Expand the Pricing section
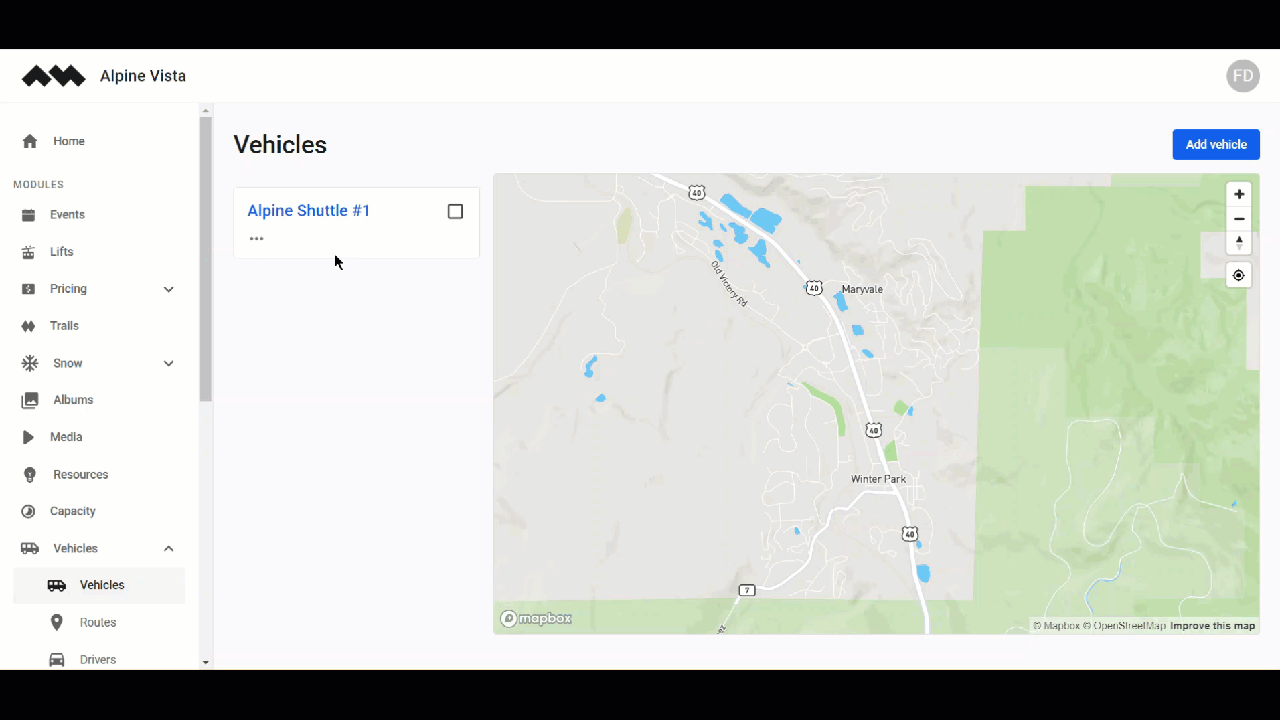The image size is (1280, 720). (x=168, y=288)
